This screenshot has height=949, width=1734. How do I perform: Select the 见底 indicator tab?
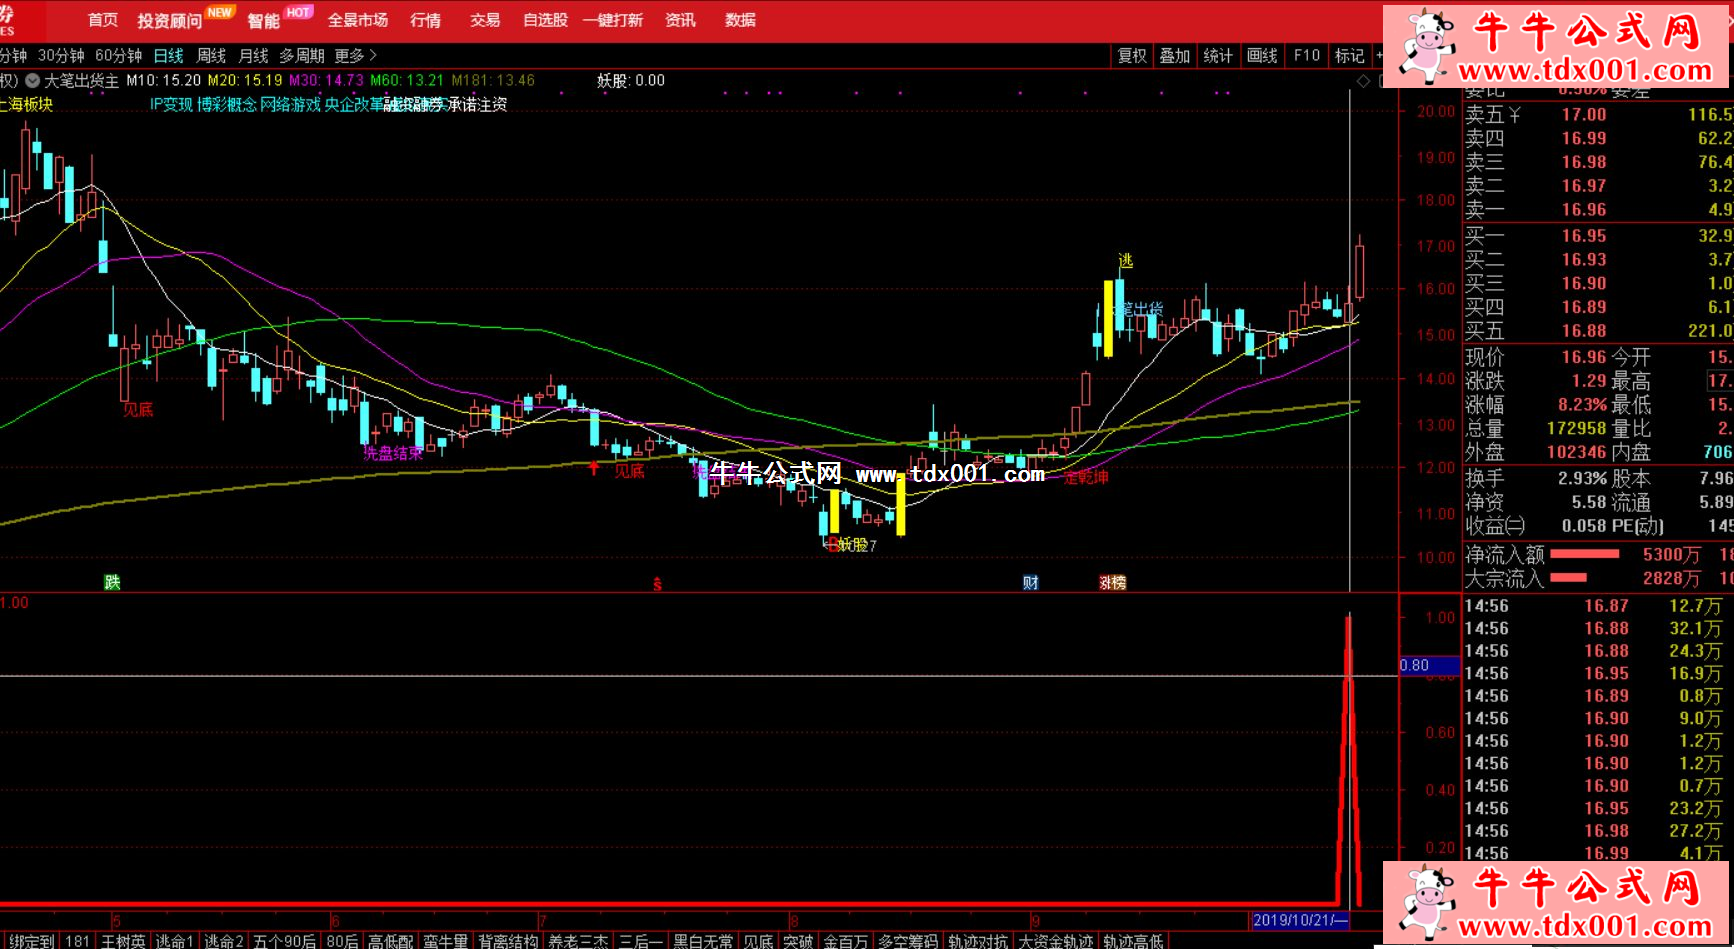(x=758, y=941)
